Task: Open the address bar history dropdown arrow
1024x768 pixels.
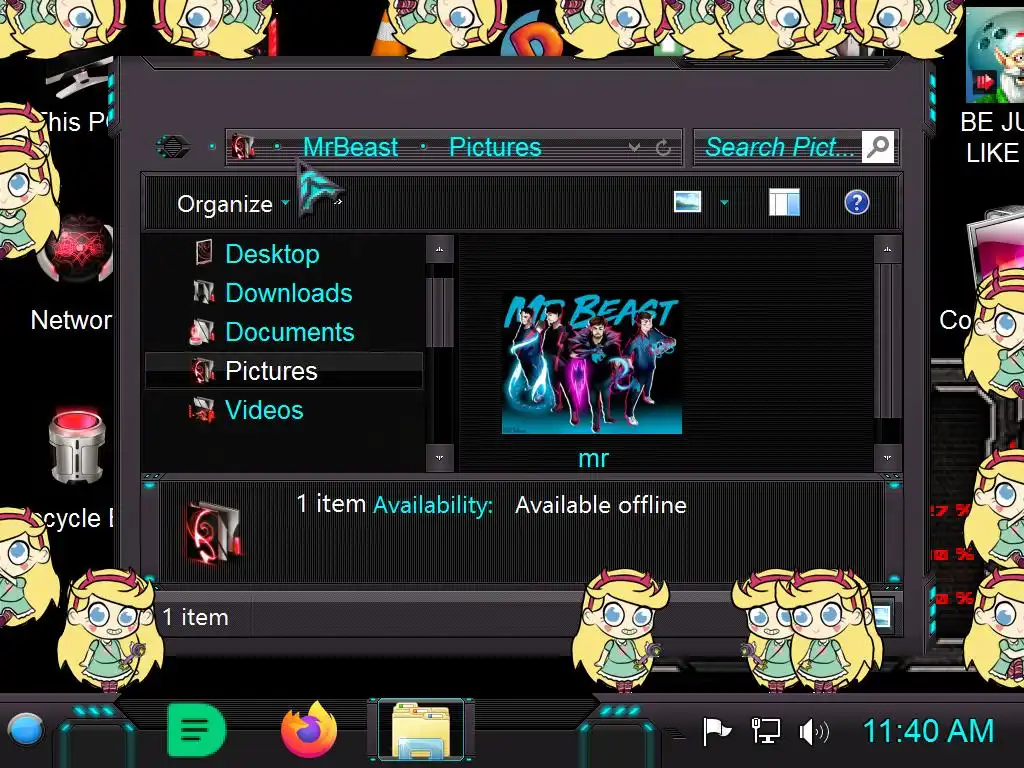Action: click(633, 148)
